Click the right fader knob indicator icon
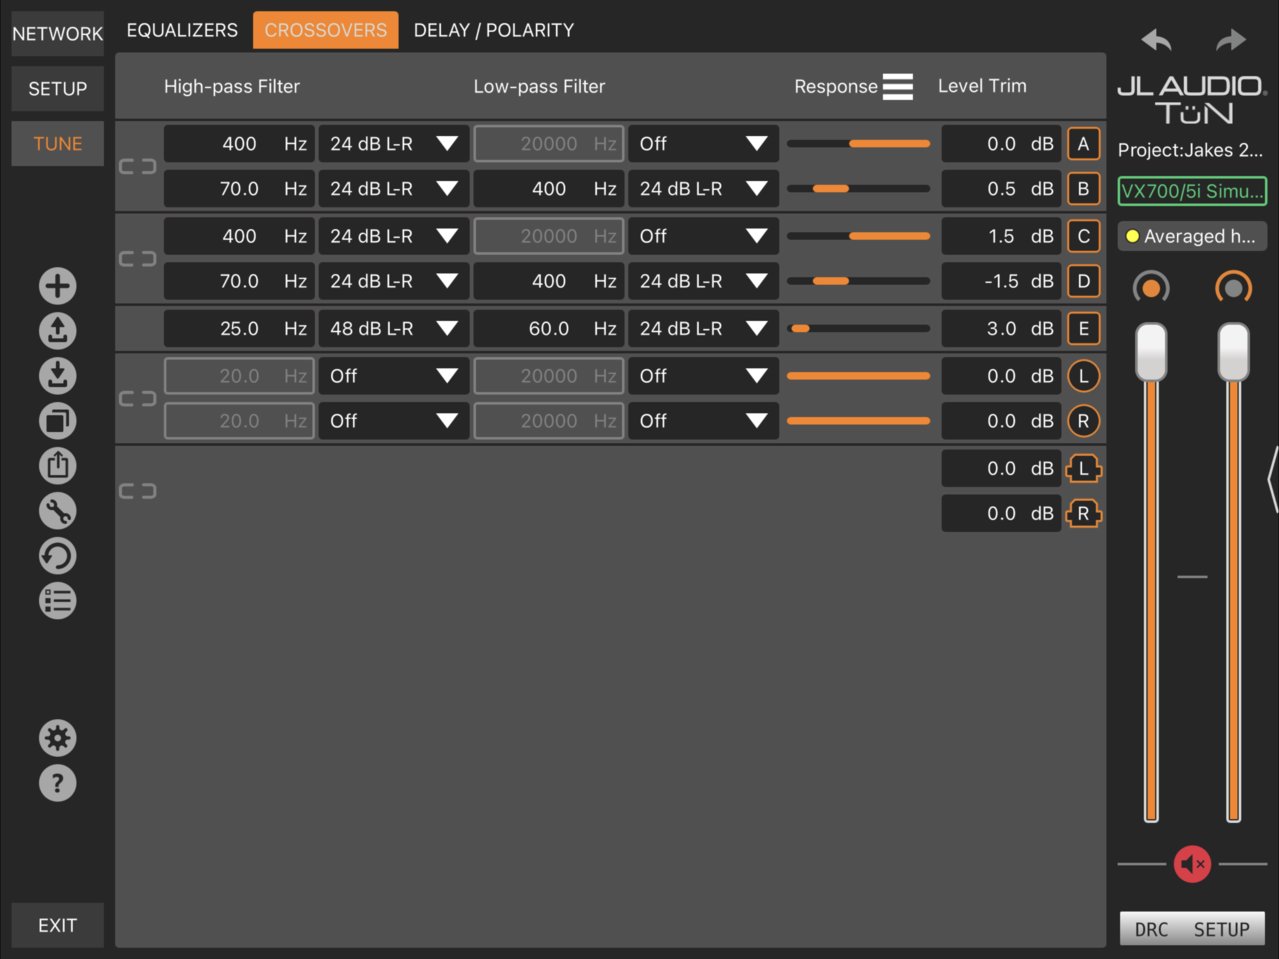 (1233, 288)
